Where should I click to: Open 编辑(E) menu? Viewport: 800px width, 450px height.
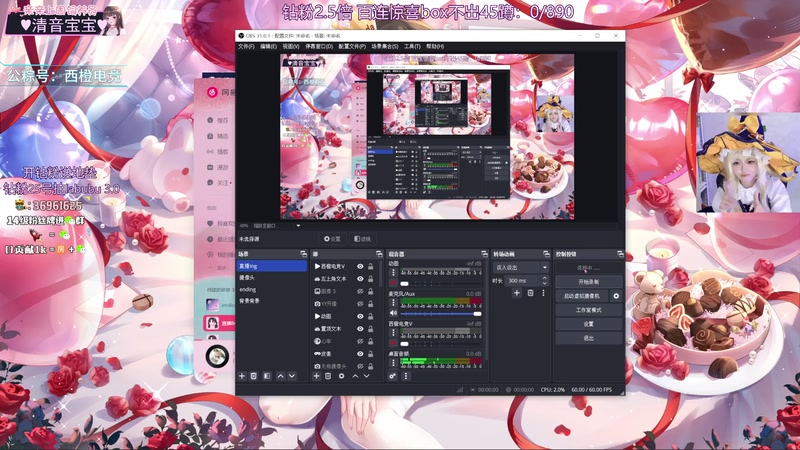point(268,46)
